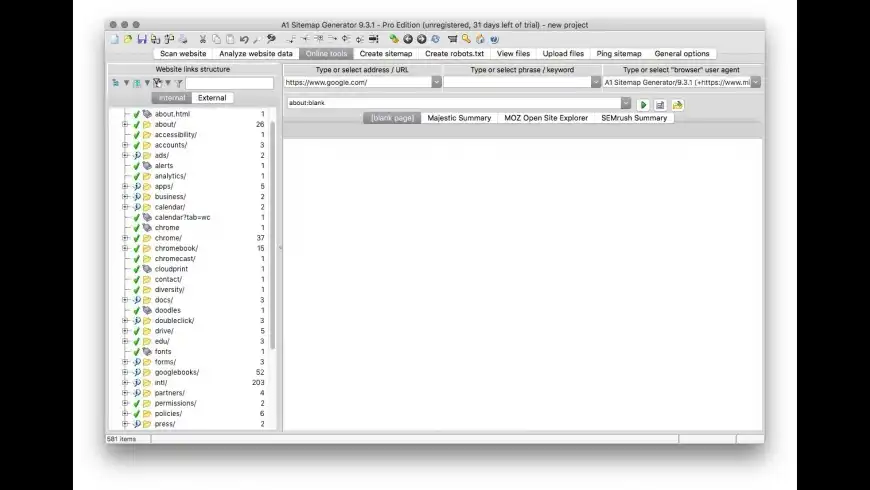Screen dimensions: 870x490
Task: Click the "581 items" status bar text
Action: pyautogui.click(x=122, y=439)
